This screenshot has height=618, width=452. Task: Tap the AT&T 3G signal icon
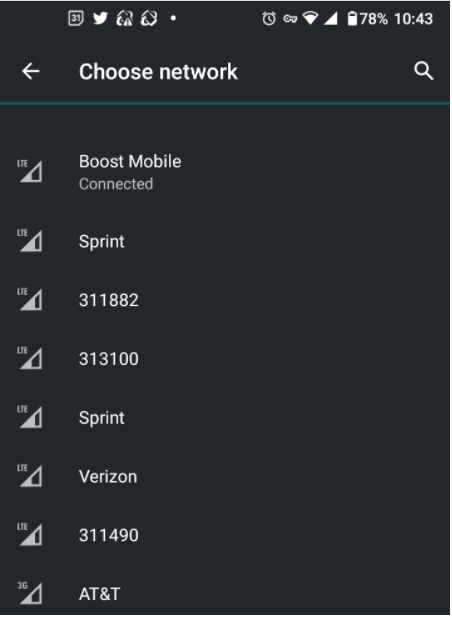tap(30, 592)
